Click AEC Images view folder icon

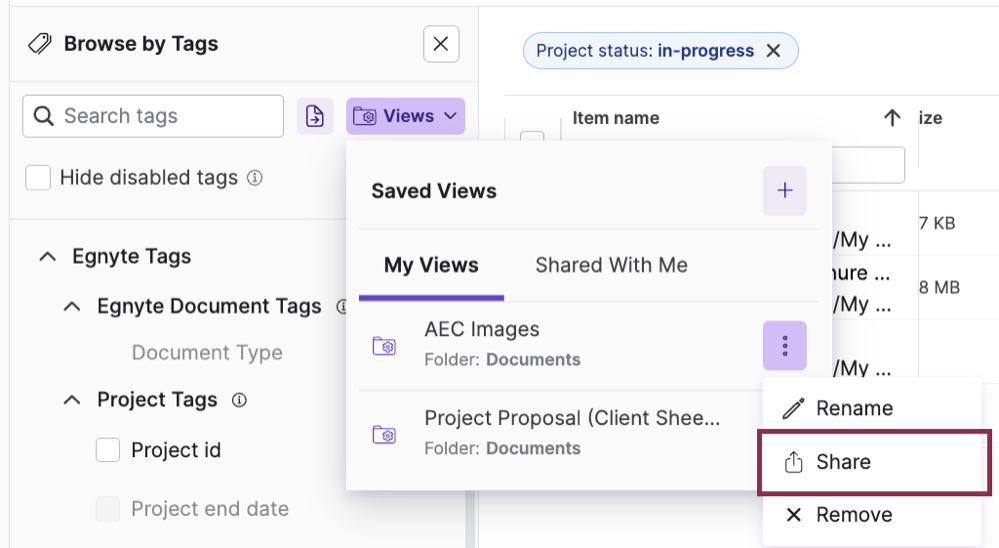pos(384,346)
